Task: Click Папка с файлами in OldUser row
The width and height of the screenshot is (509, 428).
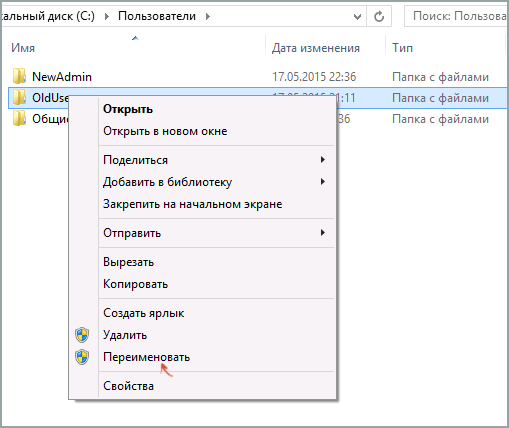Action: pos(440,98)
